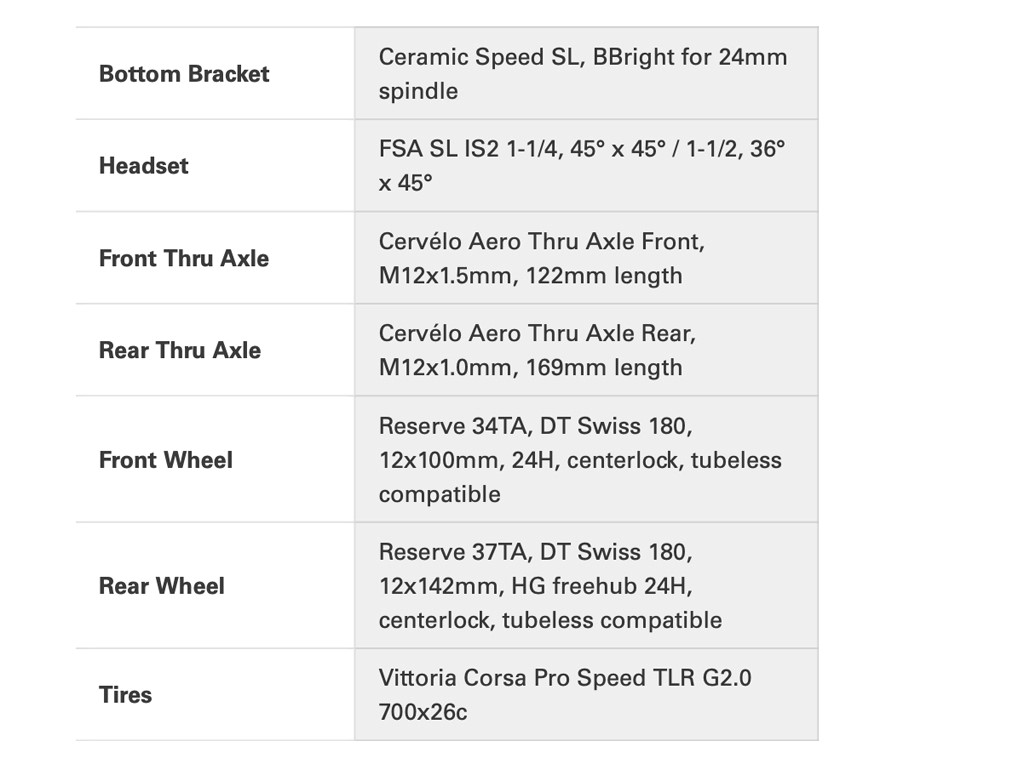Click the Rear Wheel row label
This screenshot has height=768, width=1024.
(x=162, y=586)
